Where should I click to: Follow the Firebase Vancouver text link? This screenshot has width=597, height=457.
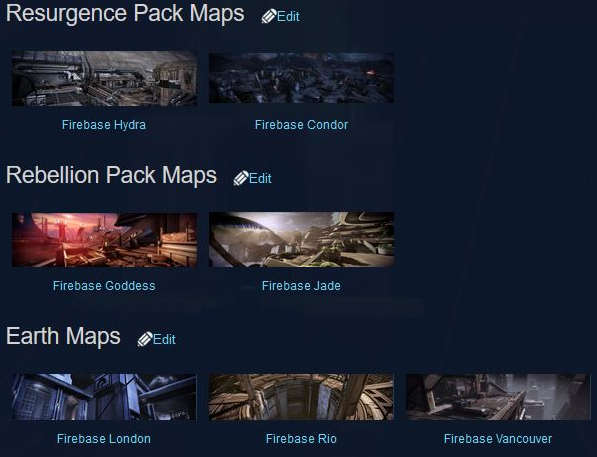(x=498, y=439)
